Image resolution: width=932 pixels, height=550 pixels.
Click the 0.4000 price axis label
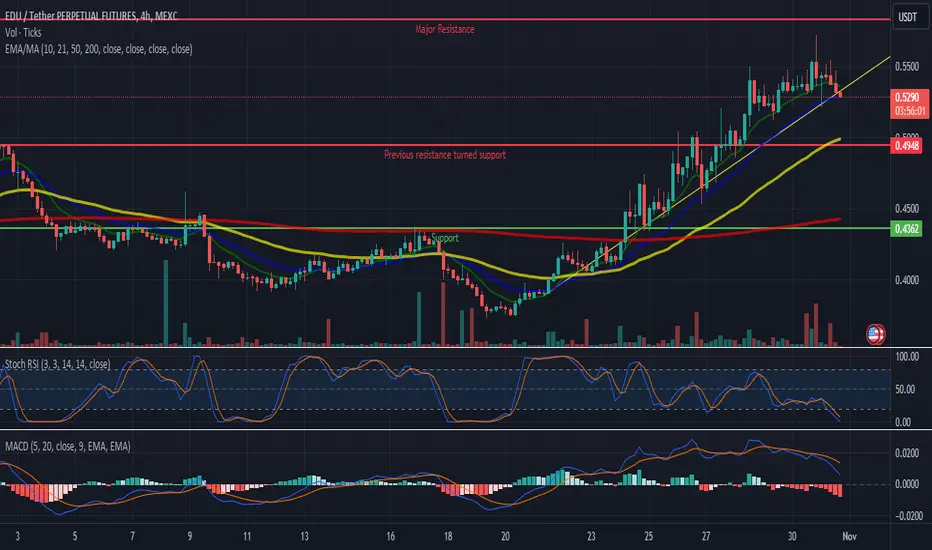point(907,280)
